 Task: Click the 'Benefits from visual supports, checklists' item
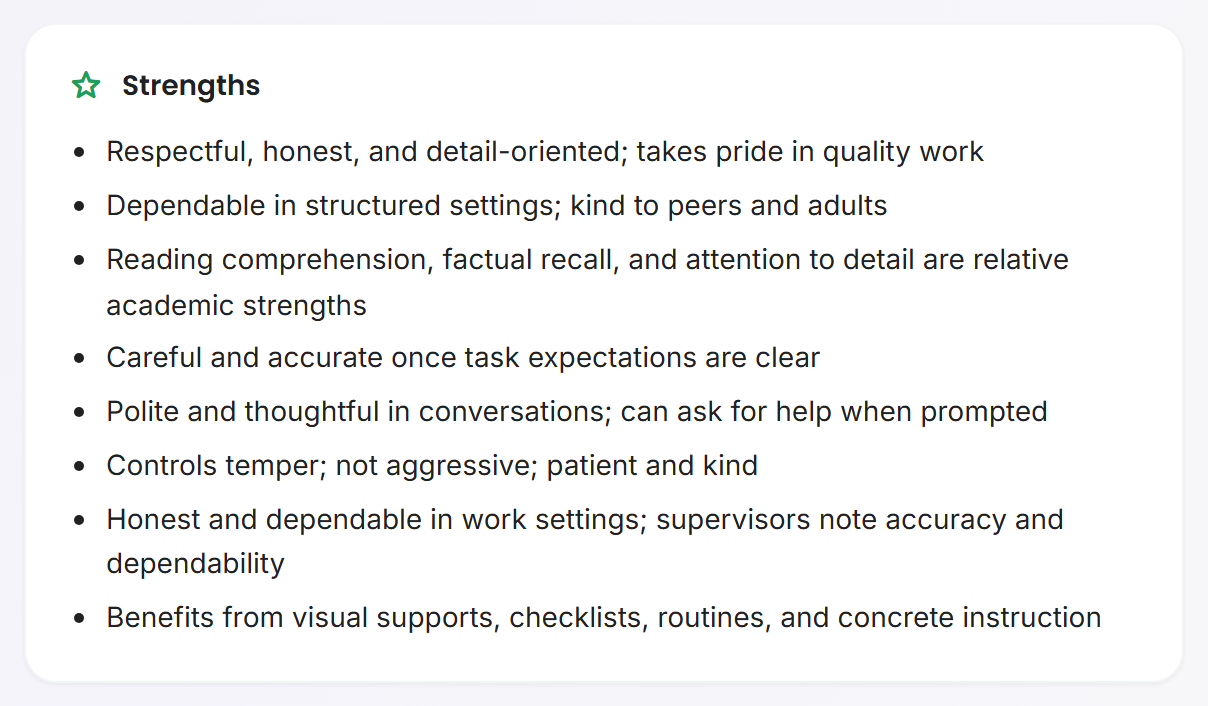click(x=604, y=618)
